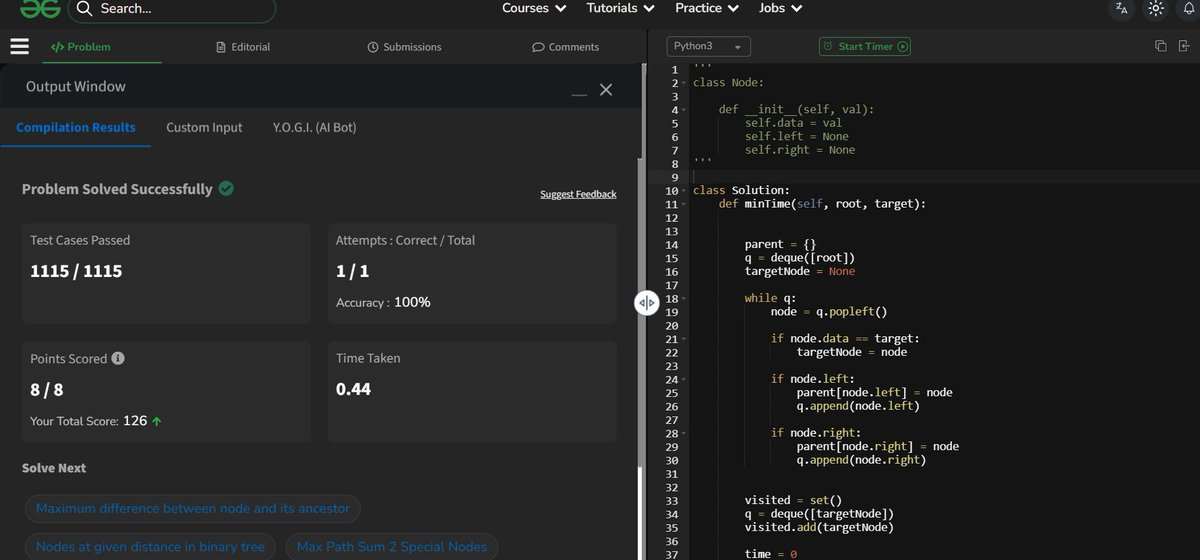The image size is (1200, 560).
Task: Expand the Tutorials menu
Action: click(621, 8)
